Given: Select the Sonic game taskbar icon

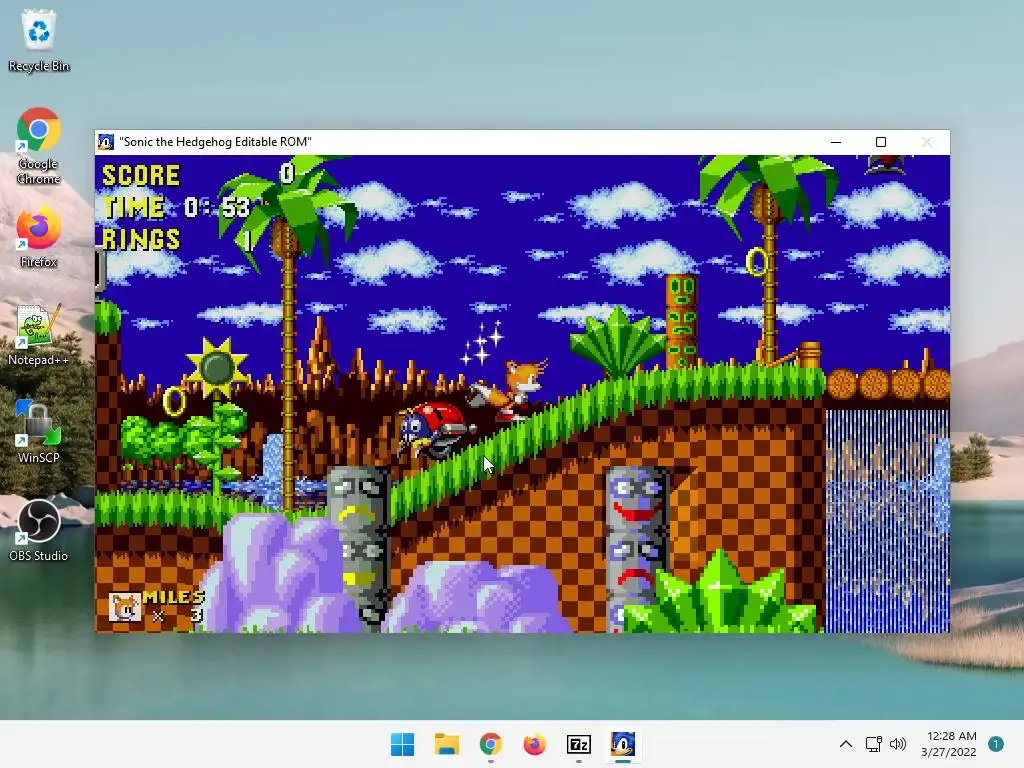Looking at the screenshot, I should tap(623, 744).
